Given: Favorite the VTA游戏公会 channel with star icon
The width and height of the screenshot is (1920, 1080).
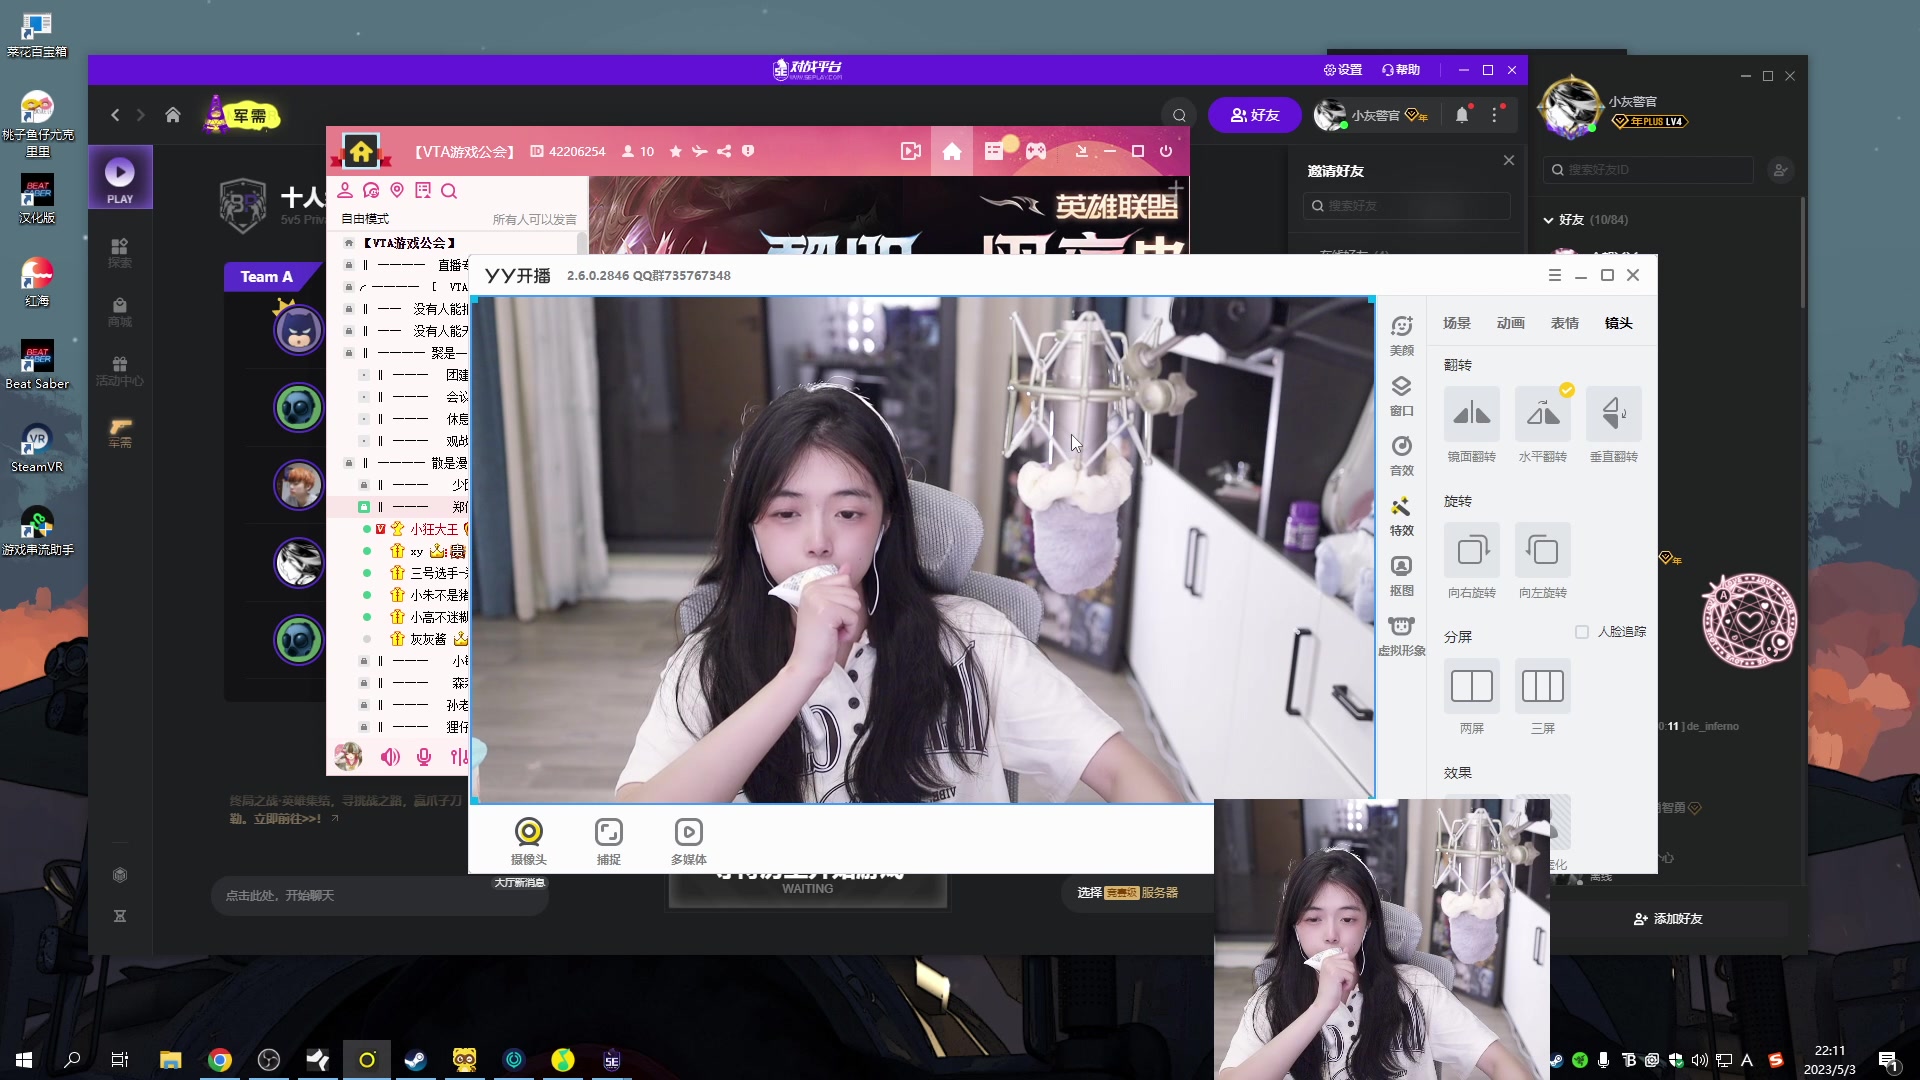Looking at the screenshot, I should (676, 151).
